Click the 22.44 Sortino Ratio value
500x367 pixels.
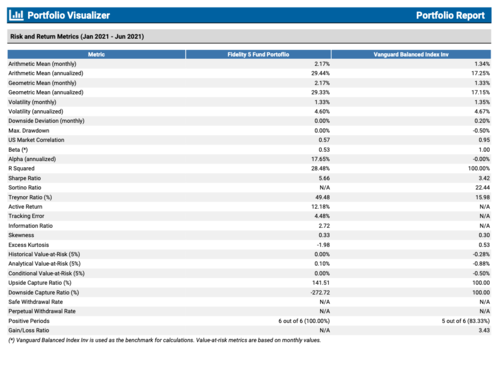[483, 187]
